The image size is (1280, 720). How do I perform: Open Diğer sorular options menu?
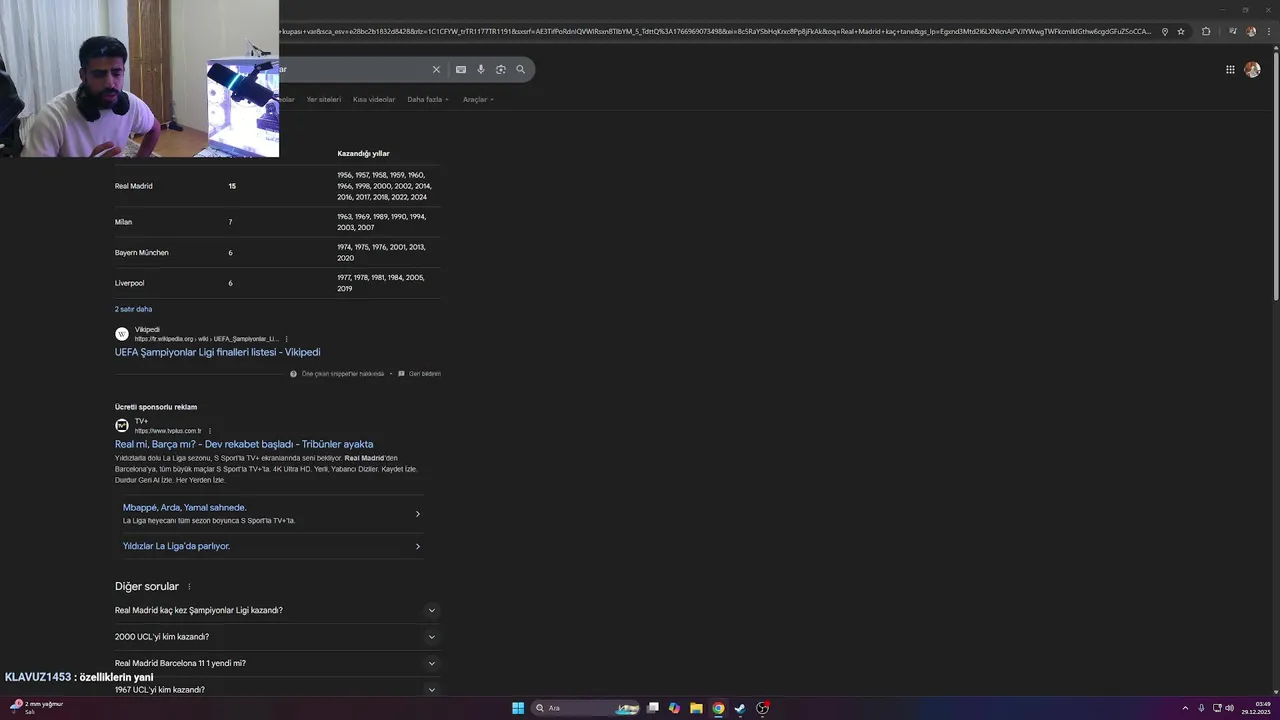189,587
